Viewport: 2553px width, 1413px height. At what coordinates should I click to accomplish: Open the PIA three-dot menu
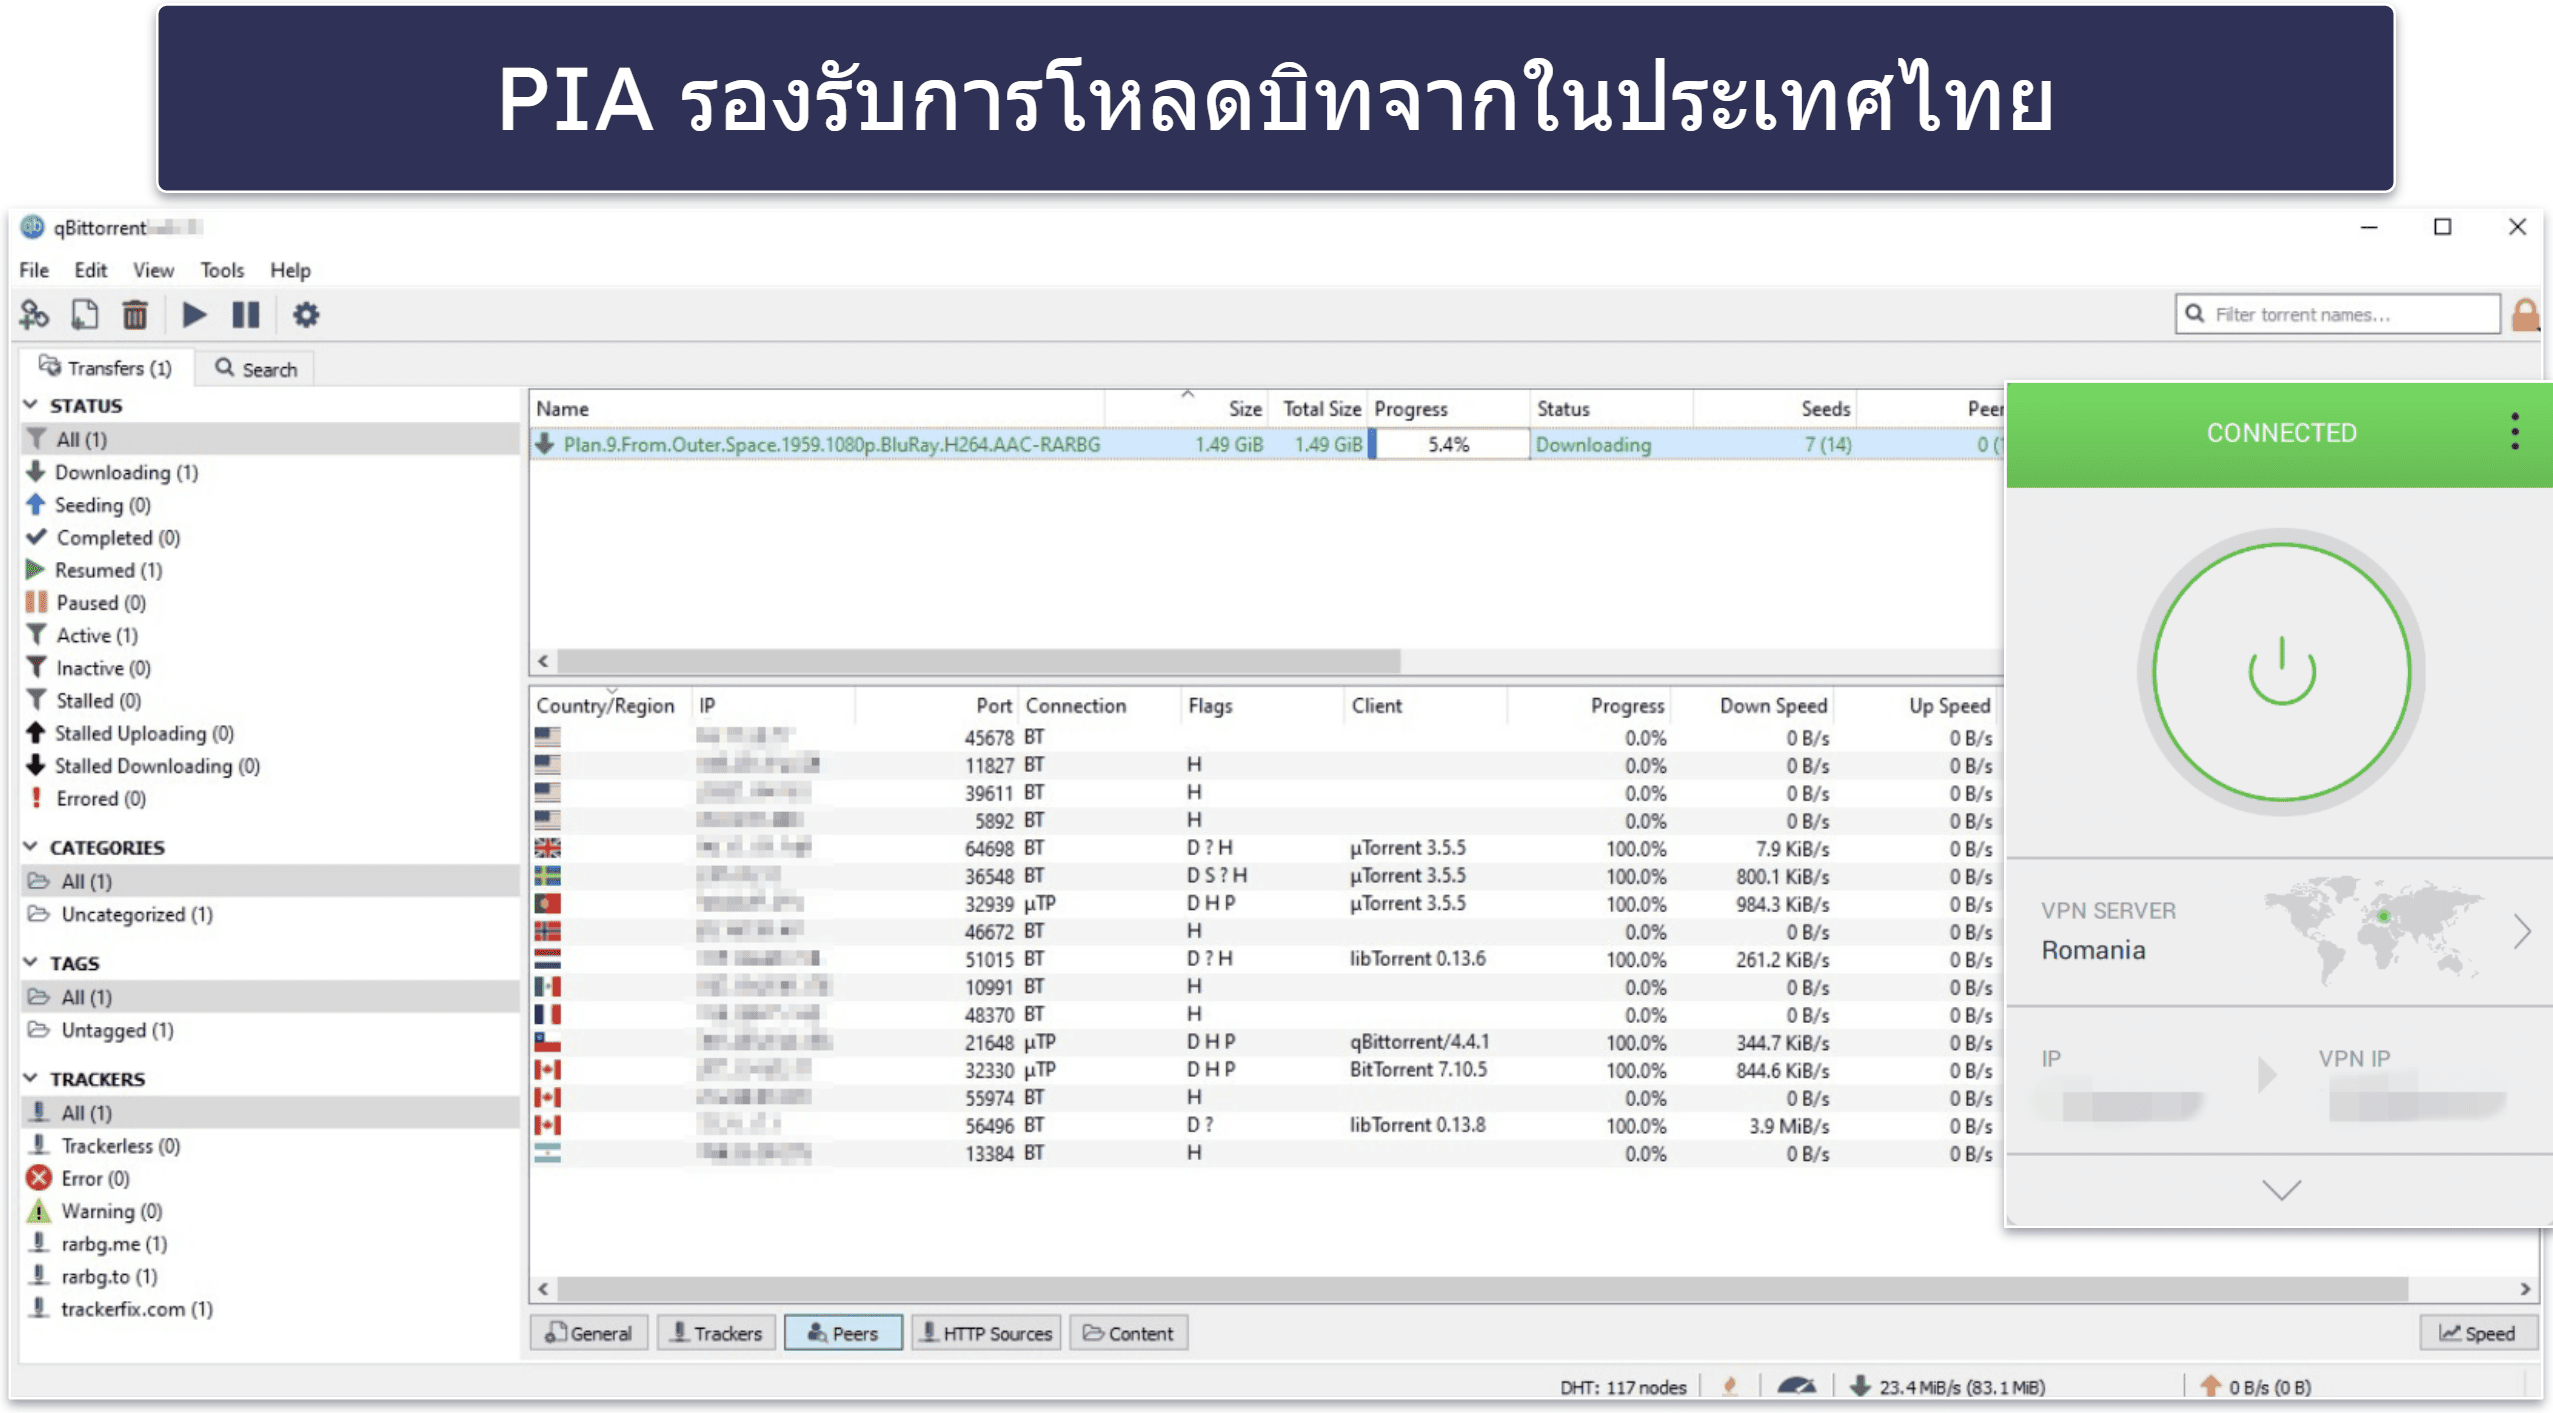(2514, 432)
